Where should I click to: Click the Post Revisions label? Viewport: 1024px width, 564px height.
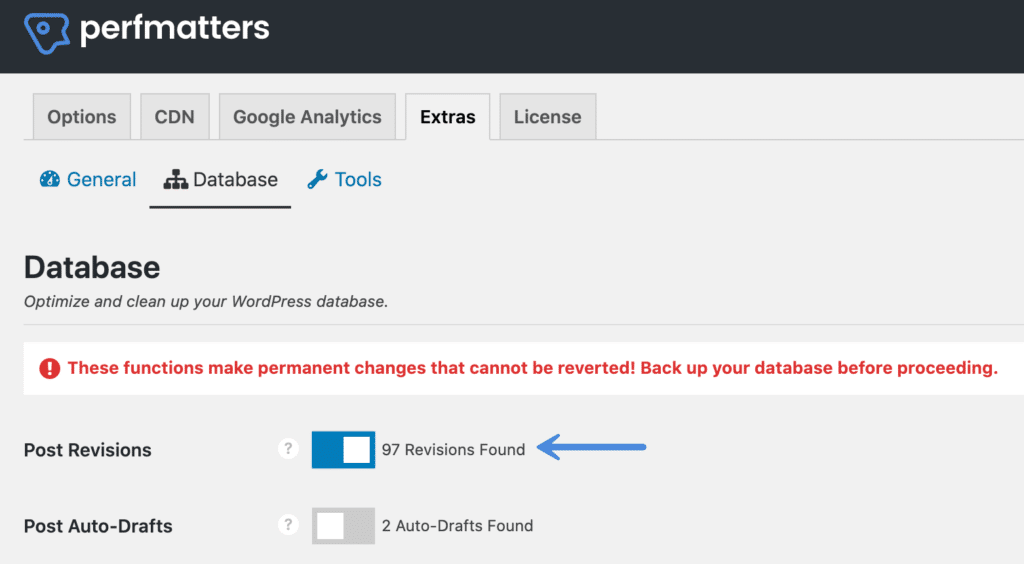tap(88, 450)
